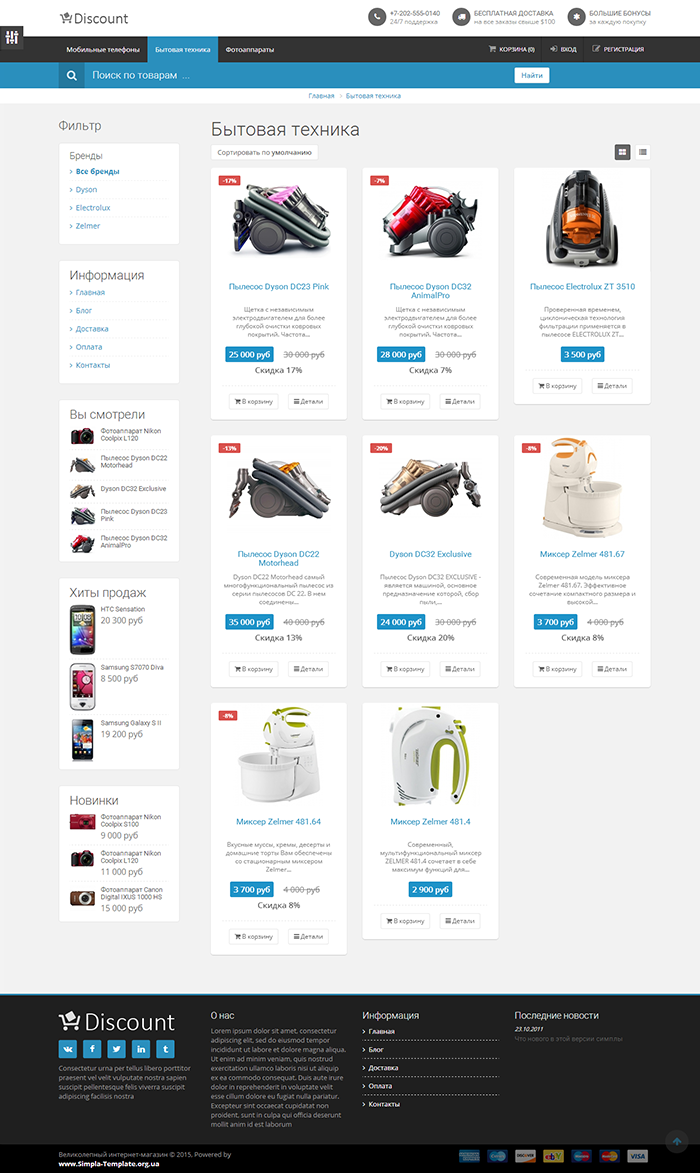Open the settings panel sliders icon
The width and height of the screenshot is (700, 1173).
[11, 37]
